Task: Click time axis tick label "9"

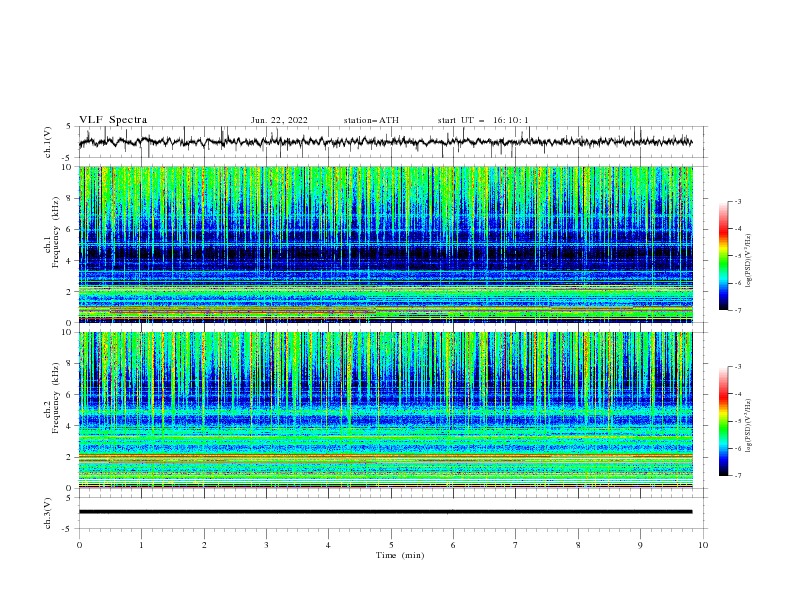Action: coord(640,545)
